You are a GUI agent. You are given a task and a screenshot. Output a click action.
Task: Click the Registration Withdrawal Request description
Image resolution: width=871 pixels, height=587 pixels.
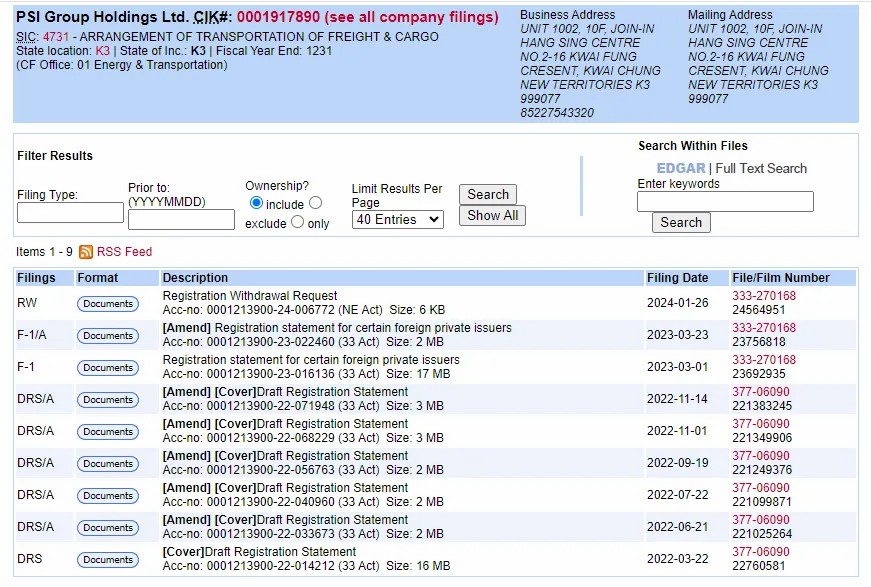coord(250,296)
